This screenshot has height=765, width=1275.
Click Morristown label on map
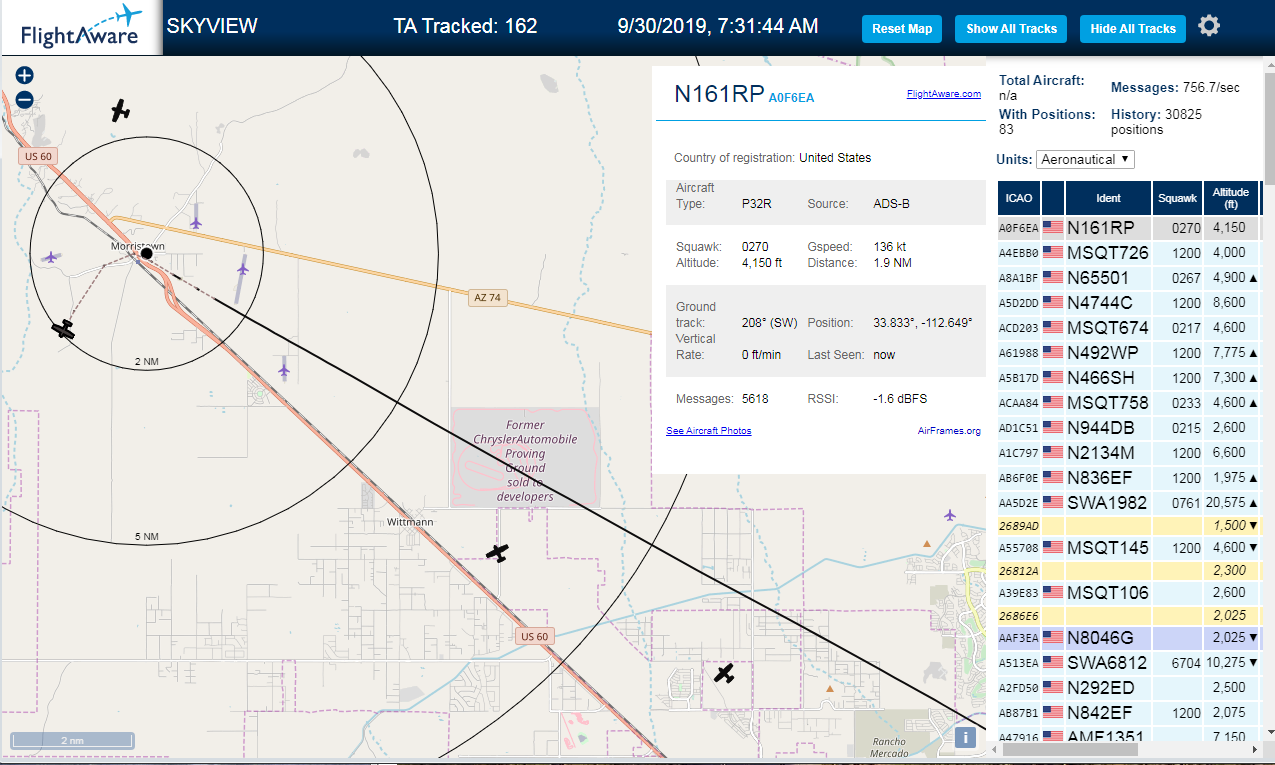pos(138,245)
